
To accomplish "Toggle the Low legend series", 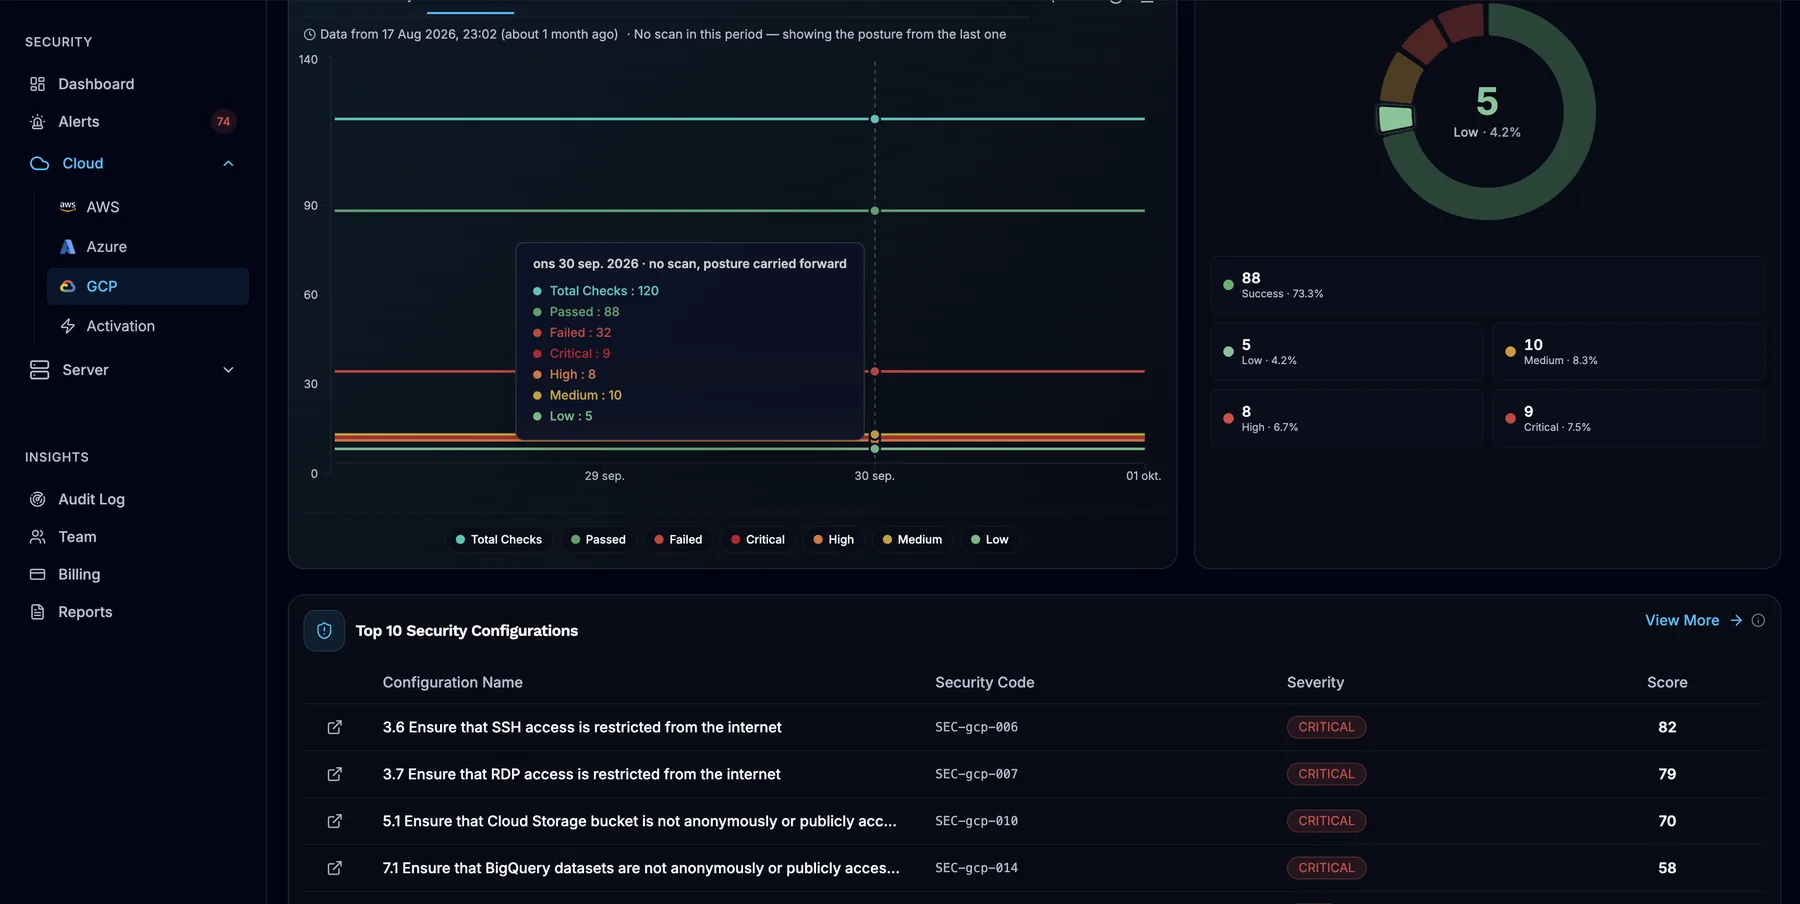I will point(989,539).
